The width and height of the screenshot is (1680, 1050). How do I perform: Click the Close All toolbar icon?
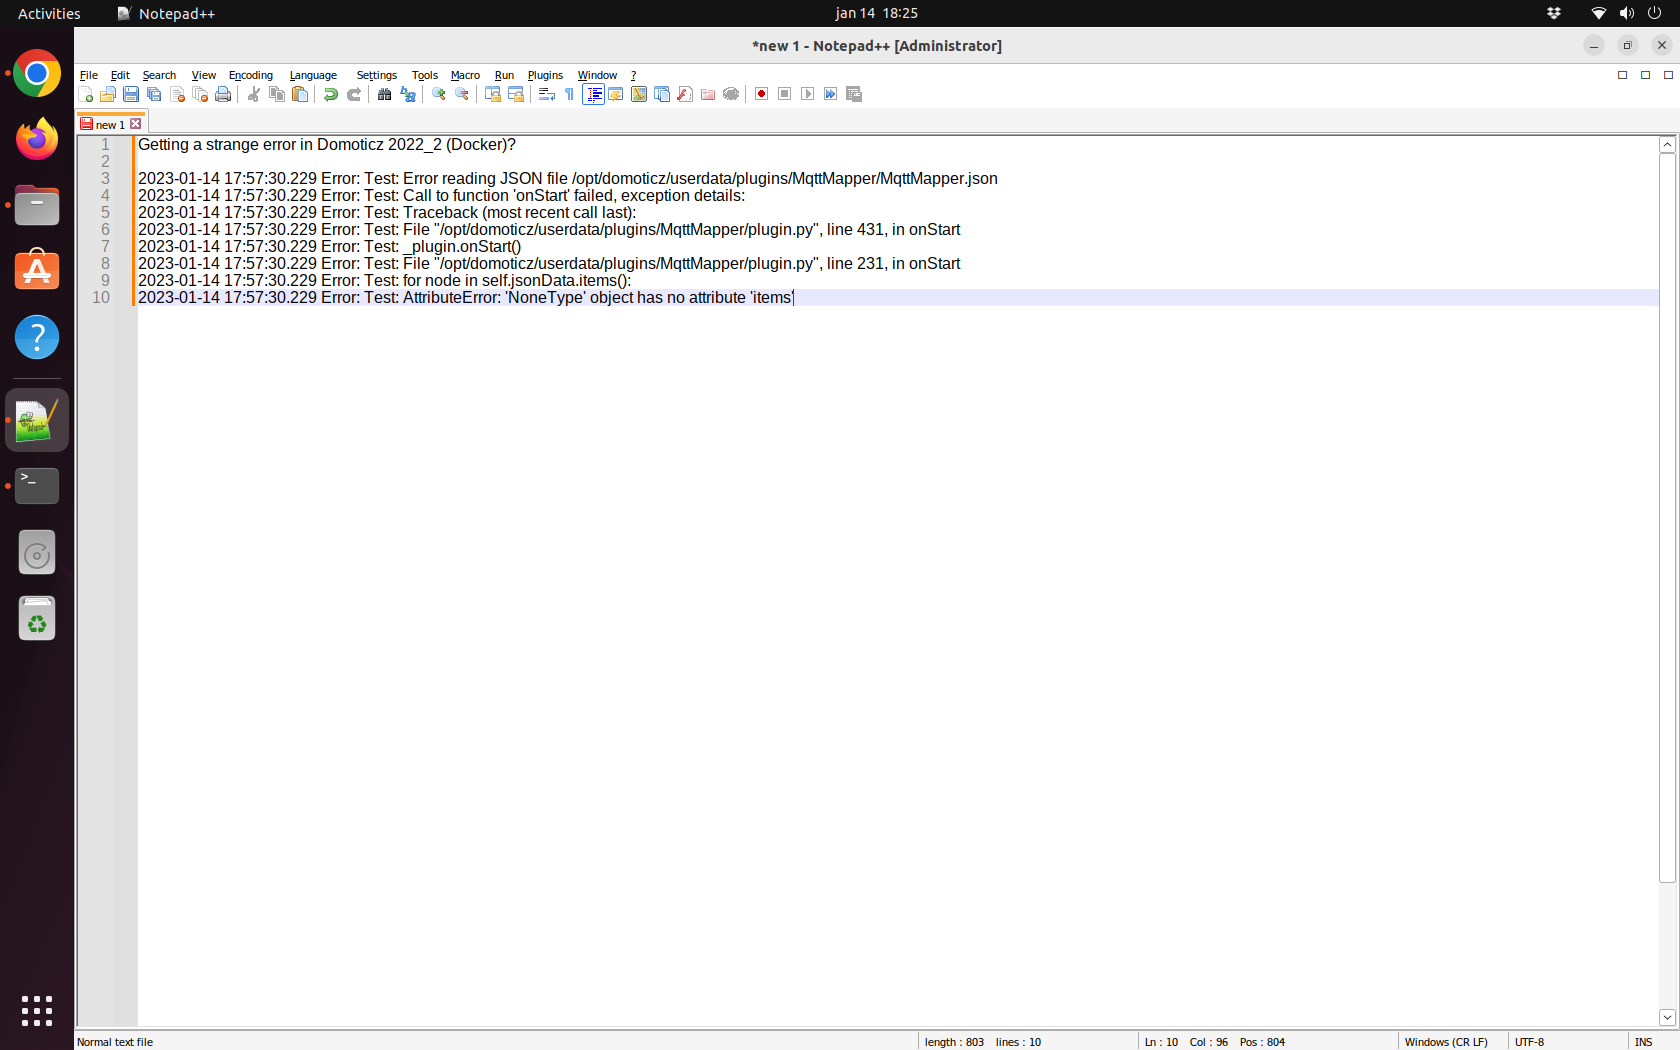click(x=200, y=94)
